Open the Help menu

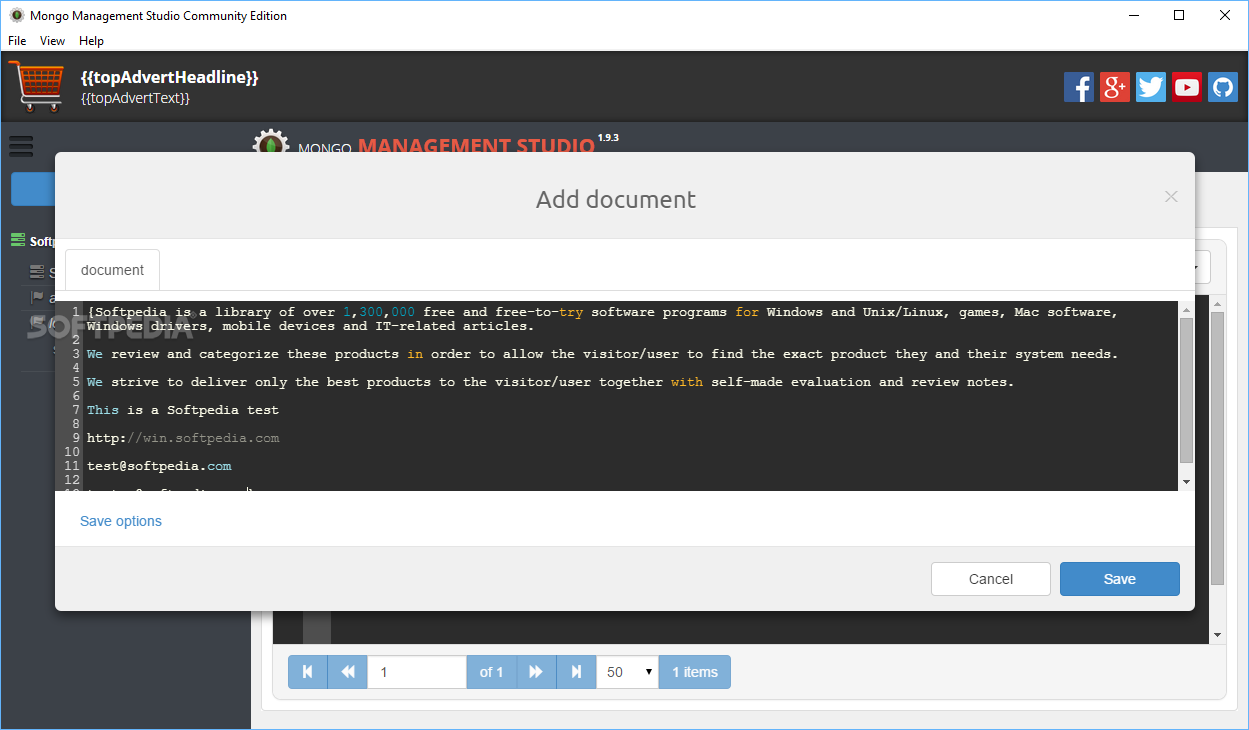coord(91,41)
